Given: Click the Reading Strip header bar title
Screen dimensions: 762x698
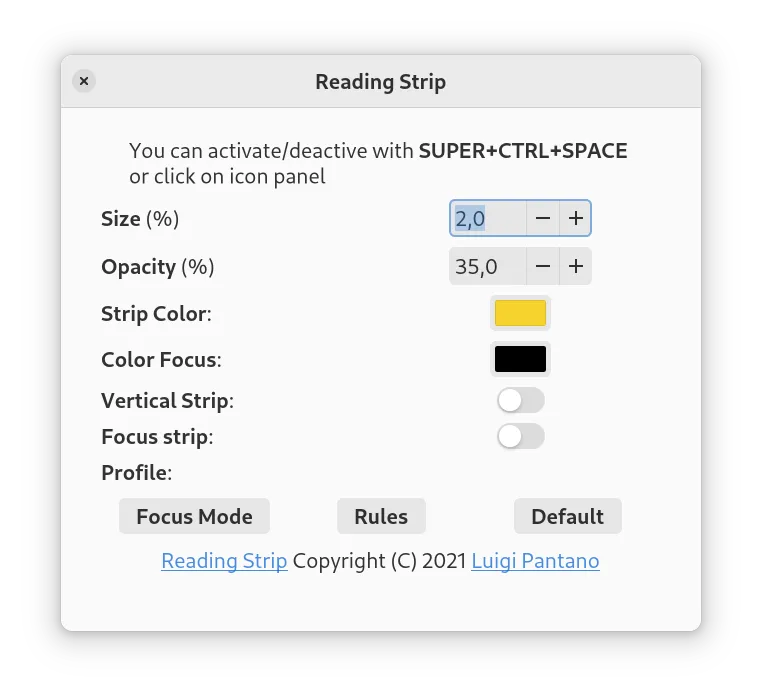Looking at the screenshot, I should pyautogui.click(x=381, y=82).
